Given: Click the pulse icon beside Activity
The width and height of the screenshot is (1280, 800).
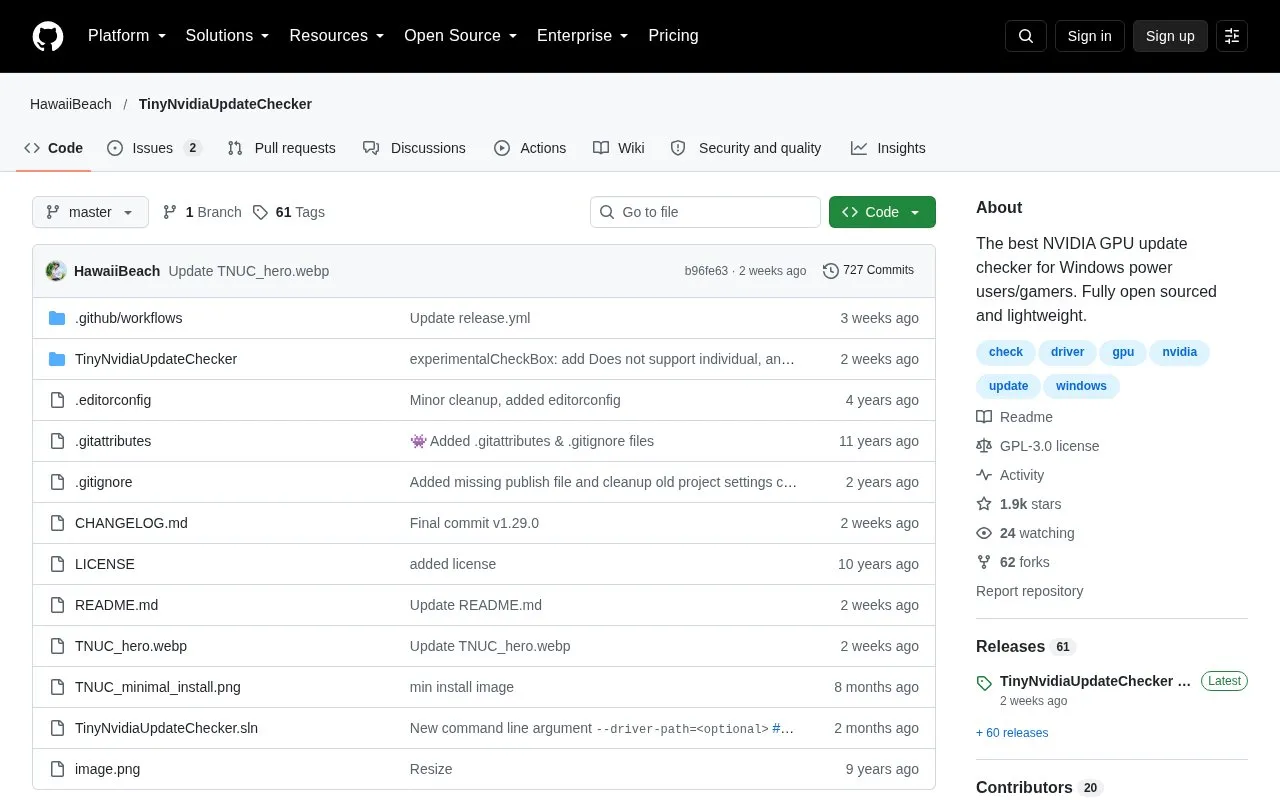Looking at the screenshot, I should tap(984, 475).
